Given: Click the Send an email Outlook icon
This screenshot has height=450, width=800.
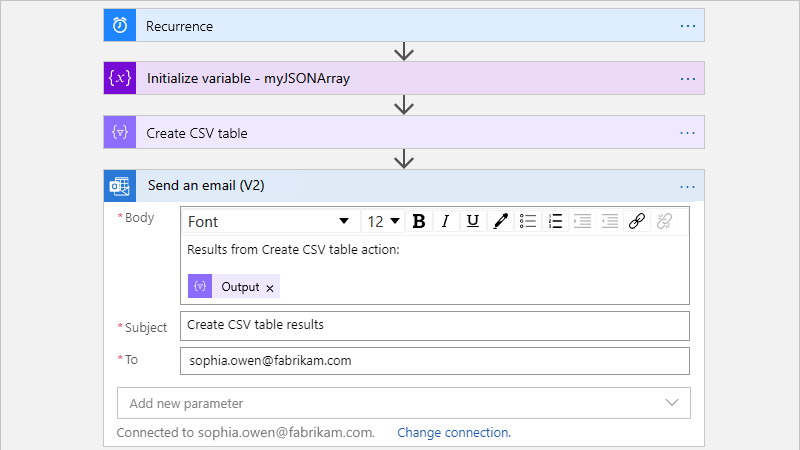Looking at the screenshot, I should 120,186.
